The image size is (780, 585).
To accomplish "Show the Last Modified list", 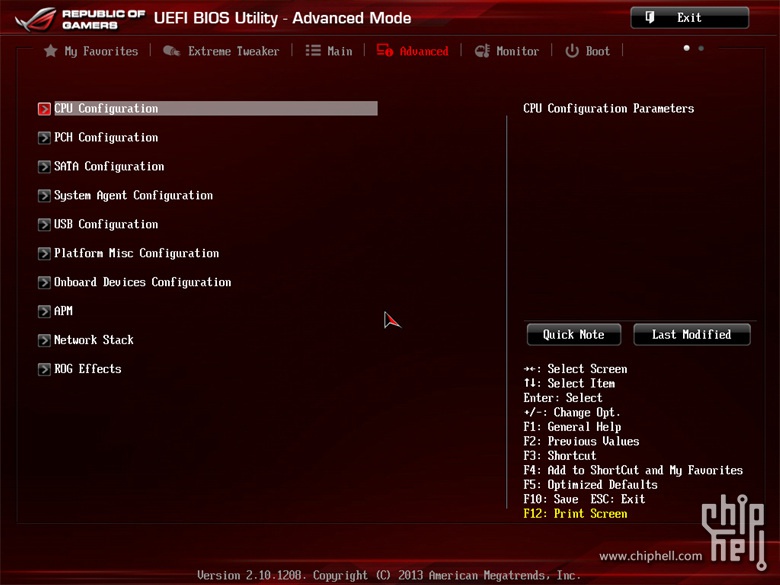I will click(x=691, y=334).
